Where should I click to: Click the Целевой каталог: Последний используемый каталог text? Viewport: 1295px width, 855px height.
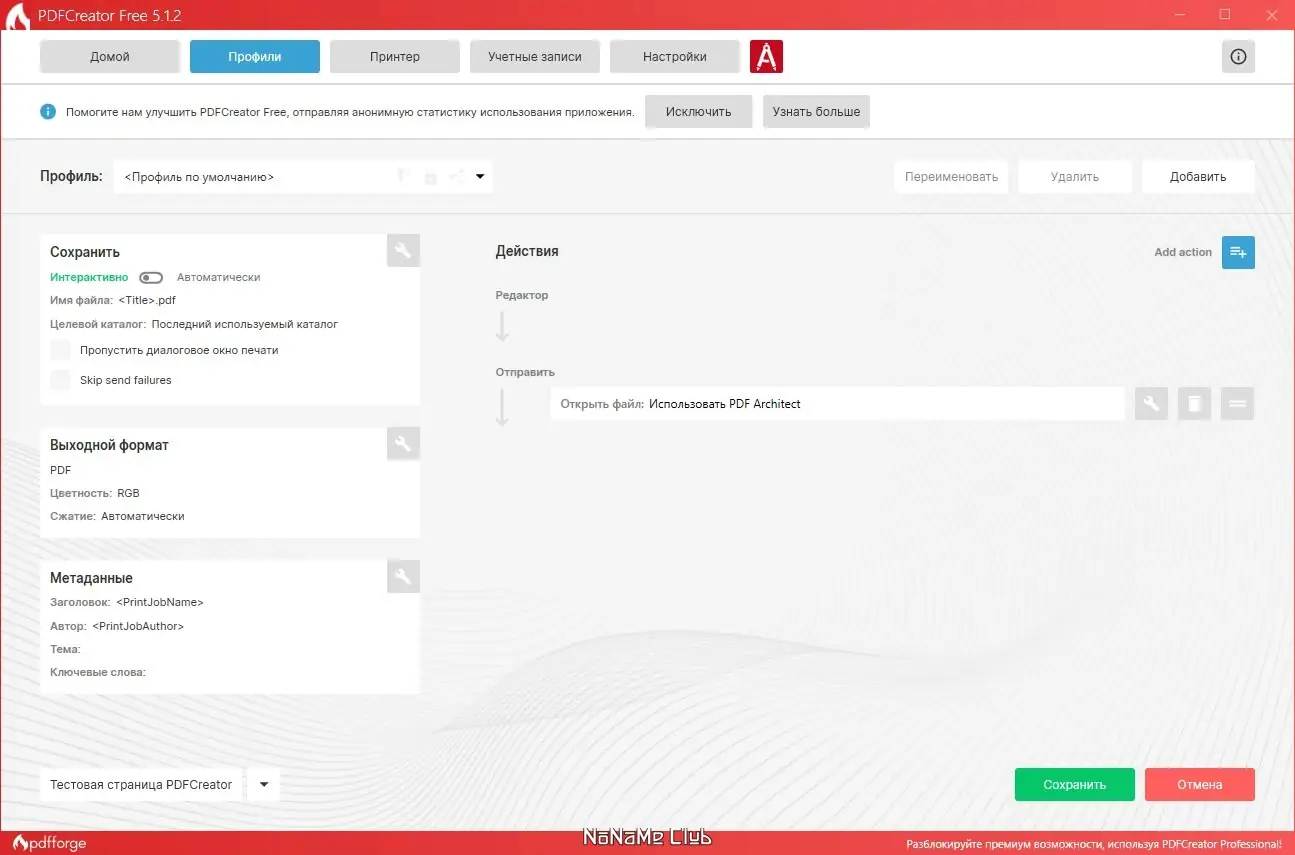[194, 324]
